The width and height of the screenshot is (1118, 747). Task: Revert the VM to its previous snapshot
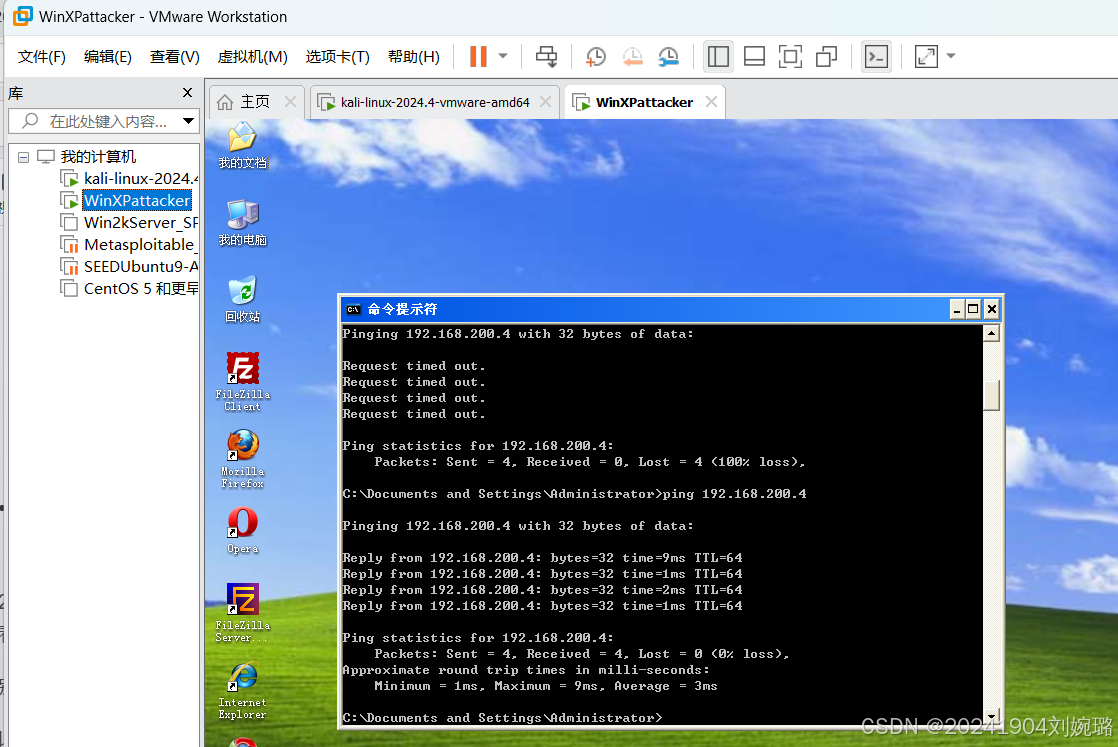(x=632, y=56)
